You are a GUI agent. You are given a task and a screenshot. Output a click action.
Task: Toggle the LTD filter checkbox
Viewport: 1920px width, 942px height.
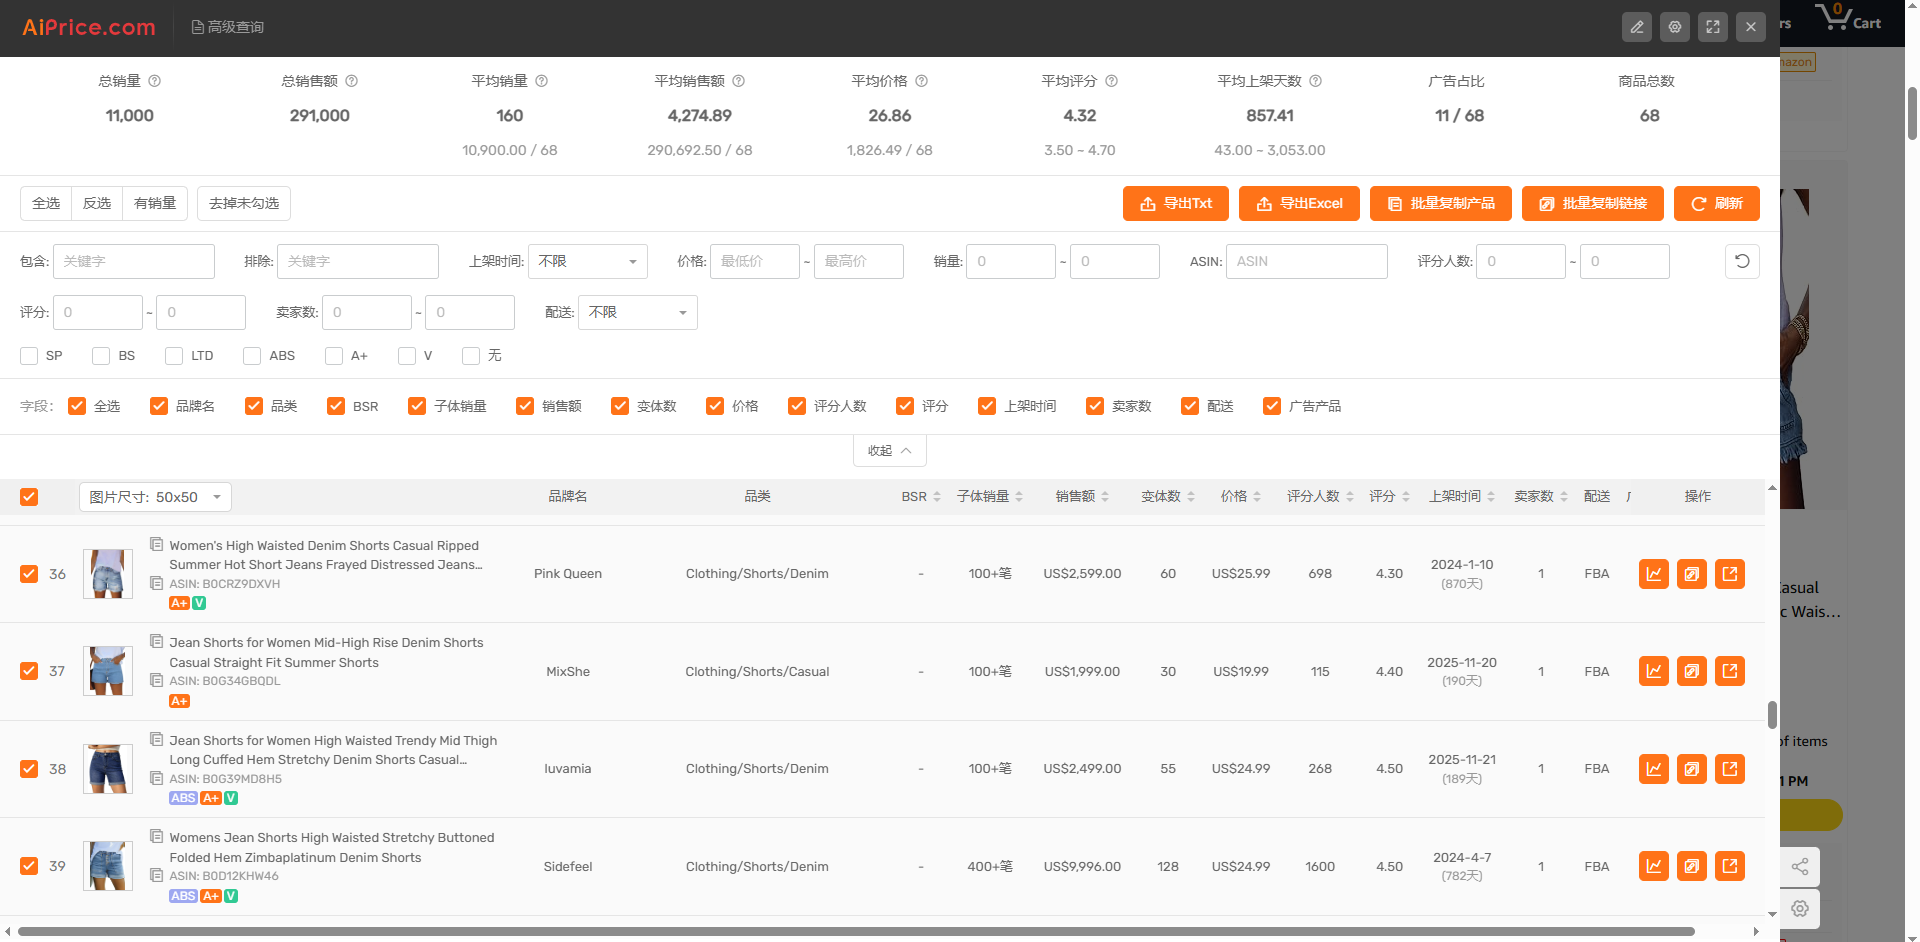pos(174,356)
